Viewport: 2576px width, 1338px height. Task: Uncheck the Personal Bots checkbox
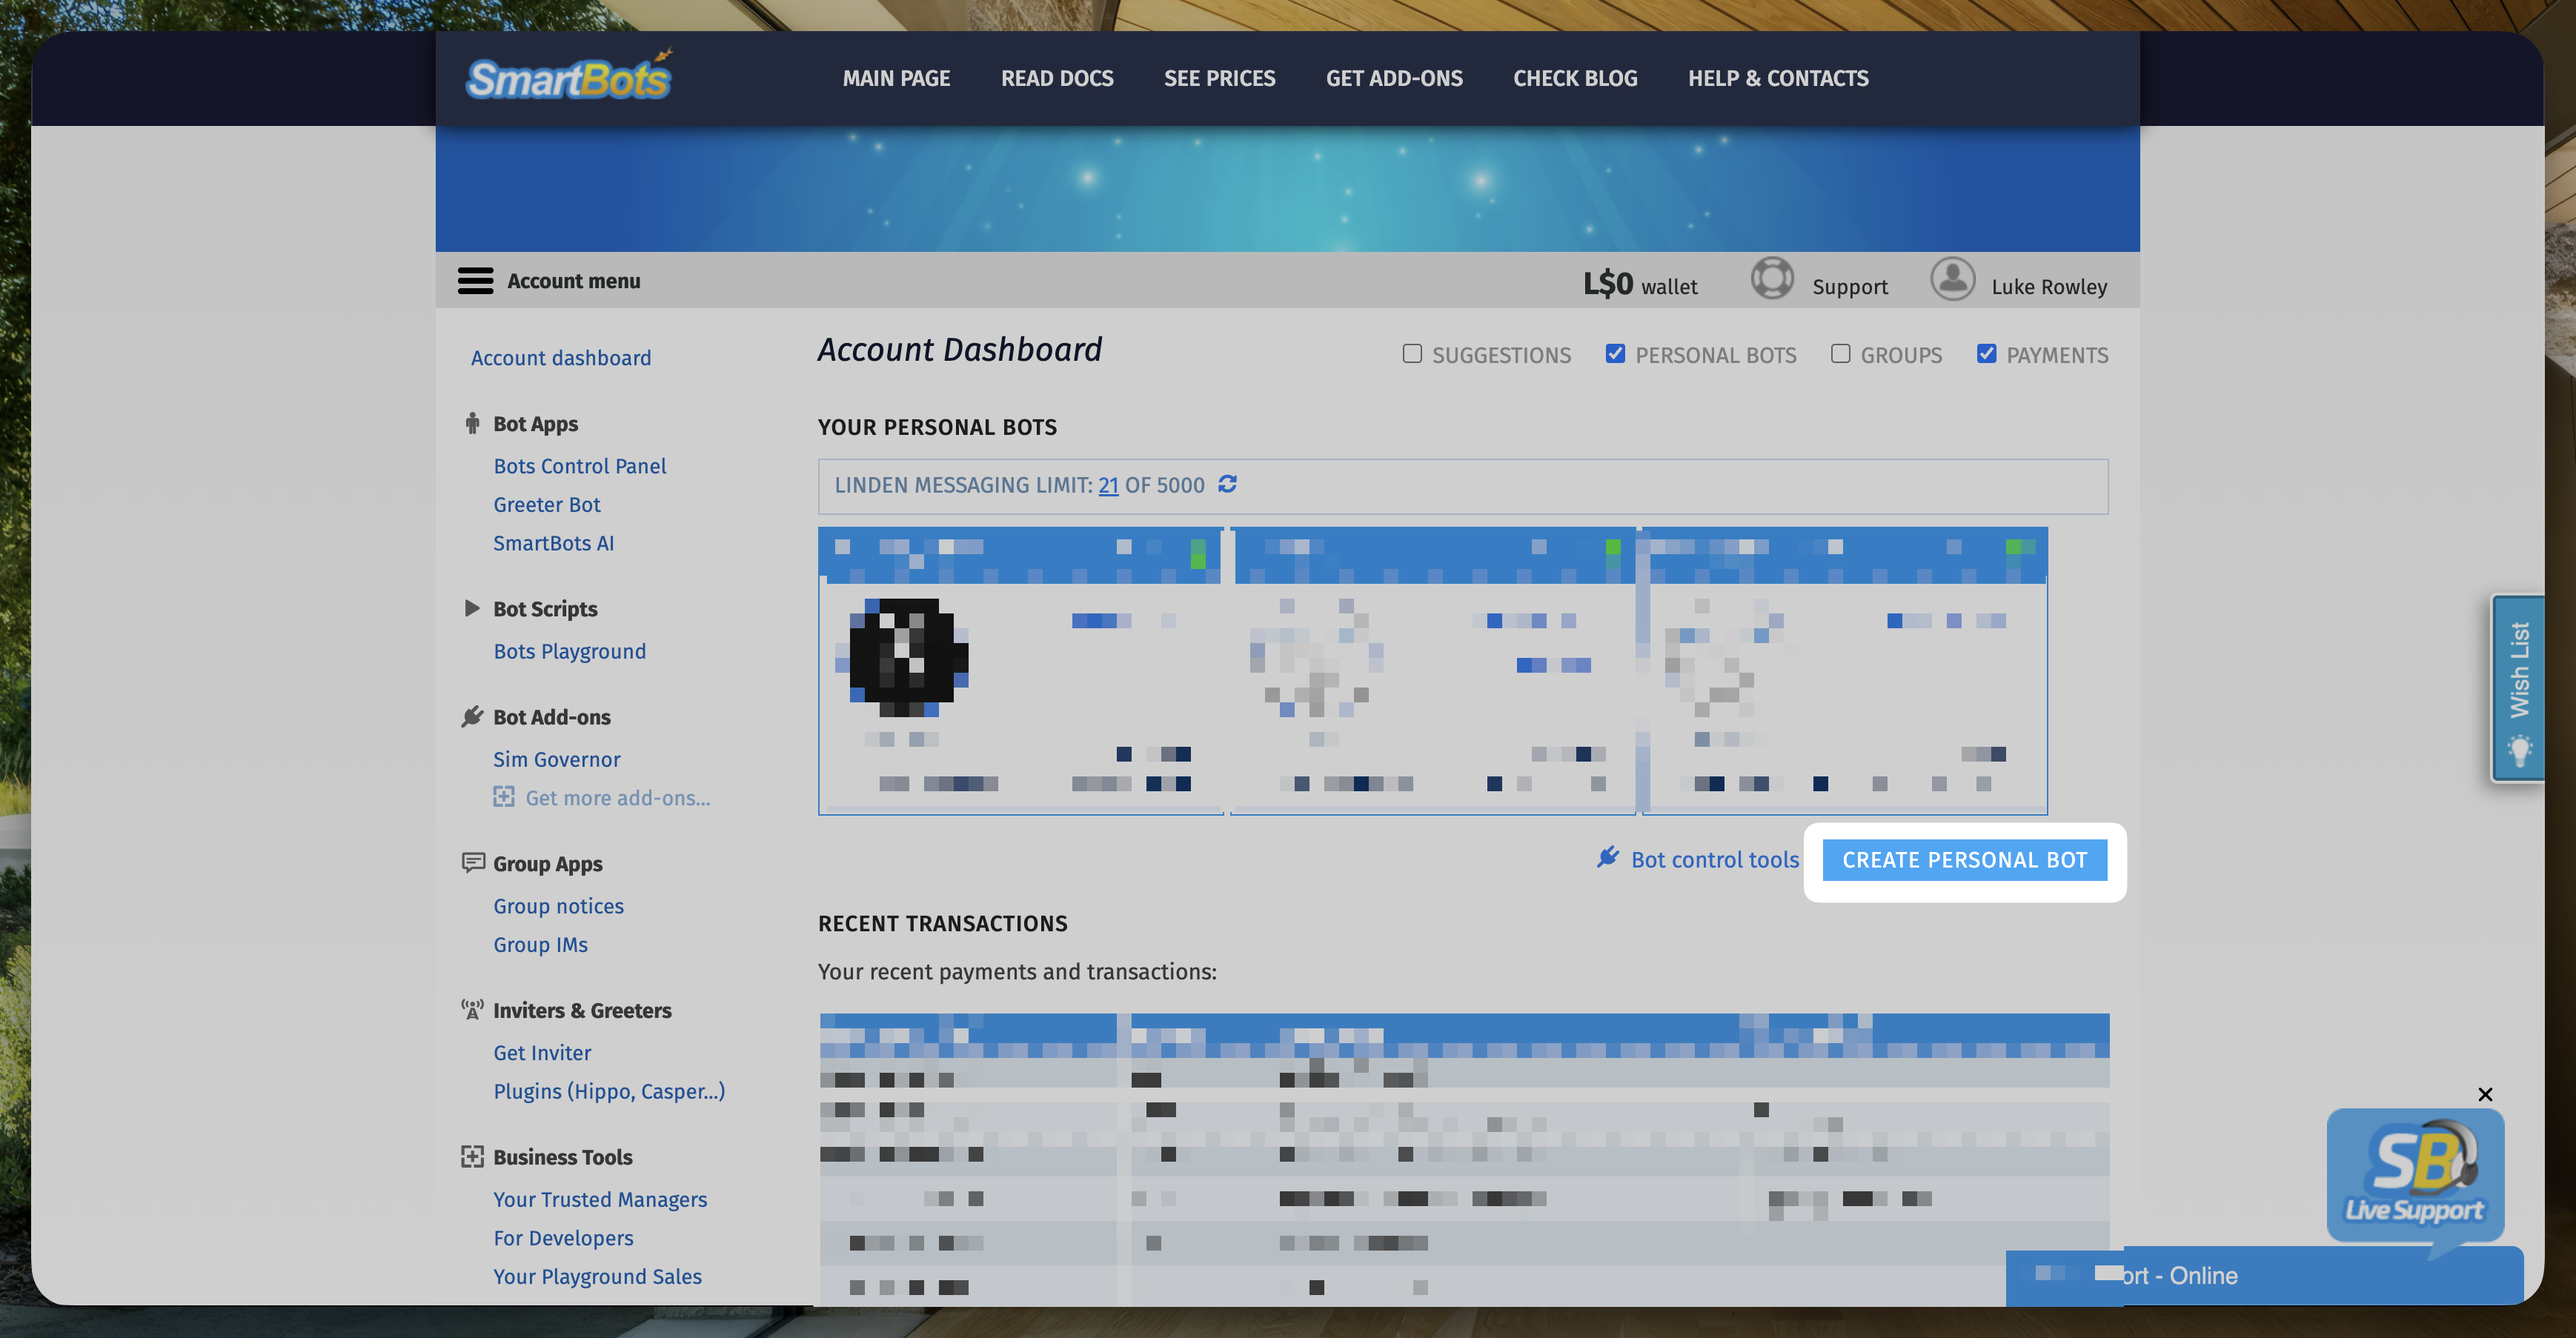[1615, 354]
